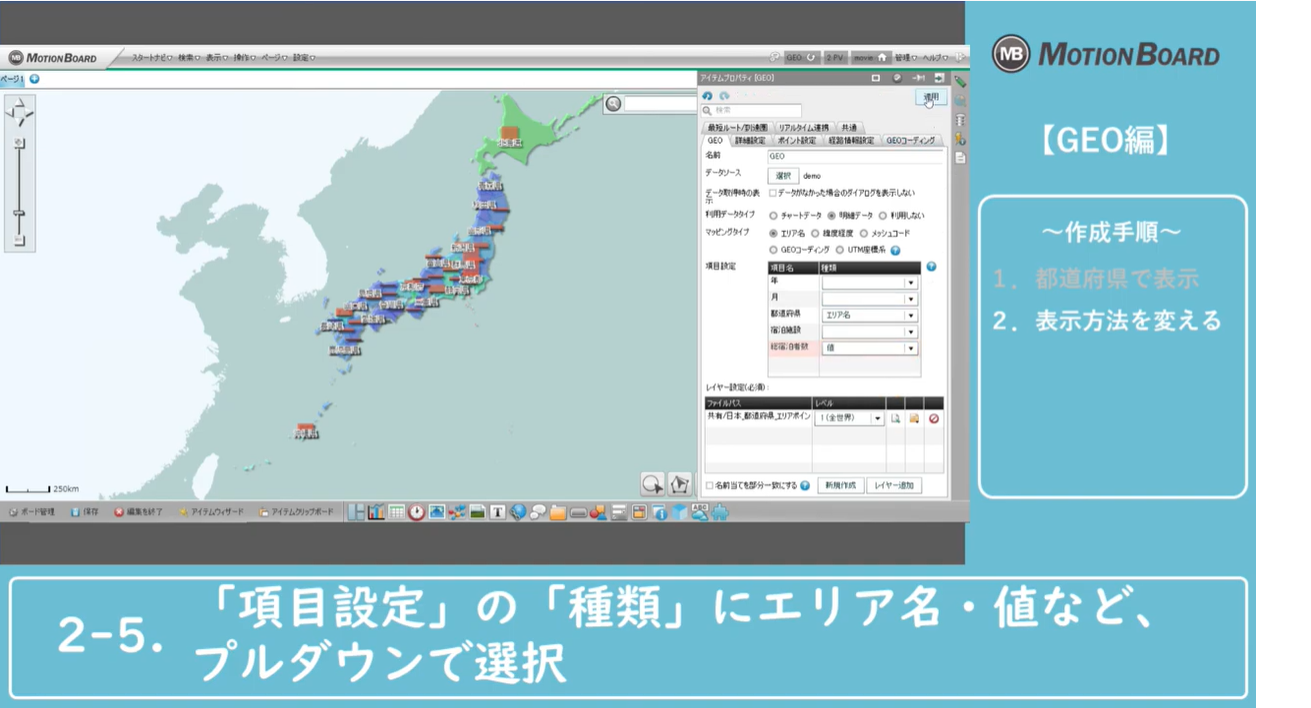1311x708 pixels.
Task: Click the redo arrow in item properties
Action: click(x=722, y=96)
